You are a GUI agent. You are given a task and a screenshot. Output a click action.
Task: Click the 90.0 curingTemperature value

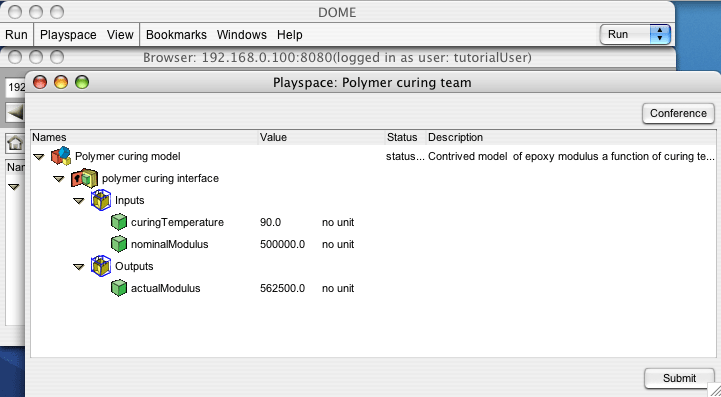pyautogui.click(x=270, y=222)
